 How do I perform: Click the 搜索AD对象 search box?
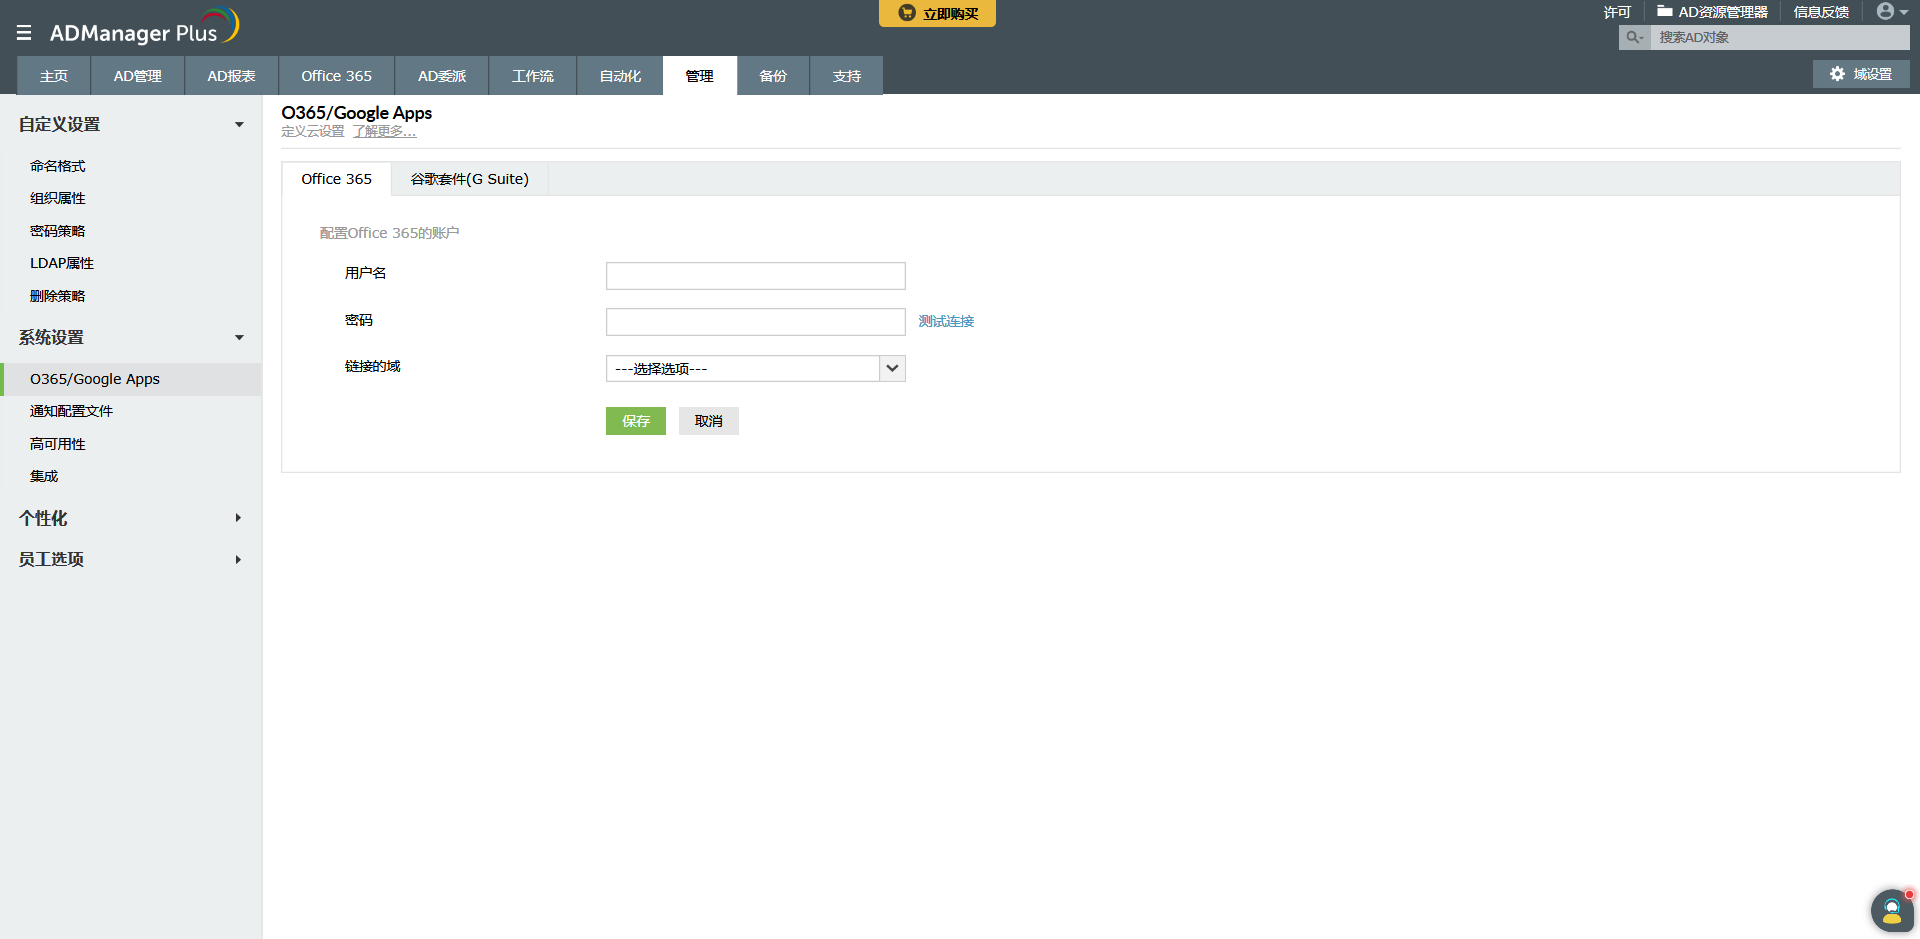point(1779,37)
